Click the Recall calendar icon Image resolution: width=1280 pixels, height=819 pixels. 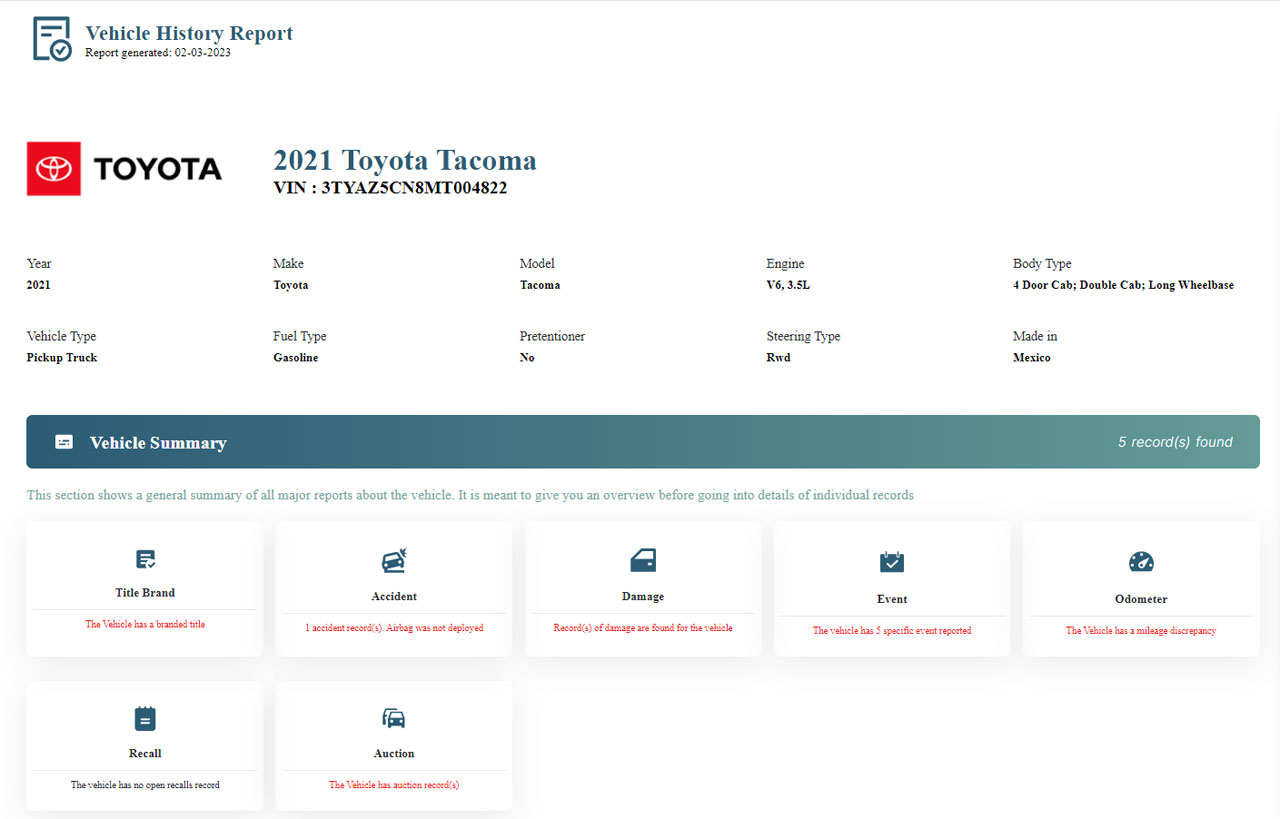coord(145,718)
